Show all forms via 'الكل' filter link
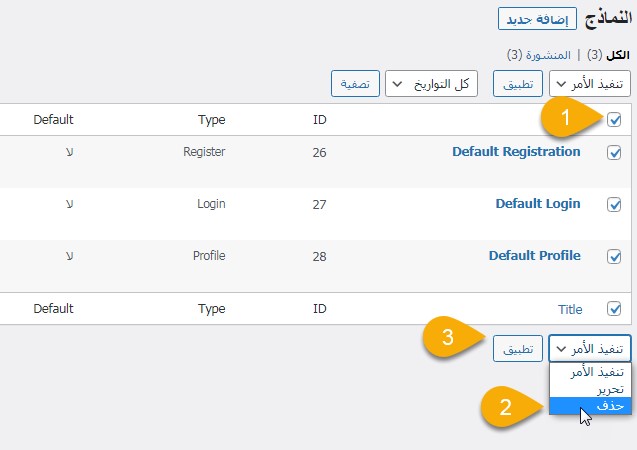The height and width of the screenshot is (450, 637). point(621,54)
